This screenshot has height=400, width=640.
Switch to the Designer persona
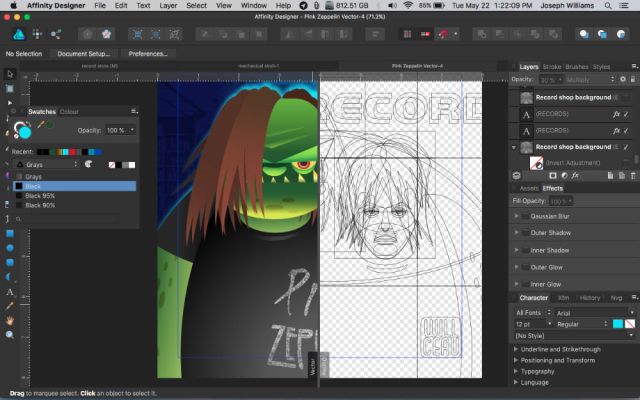[x=19, y=34]
